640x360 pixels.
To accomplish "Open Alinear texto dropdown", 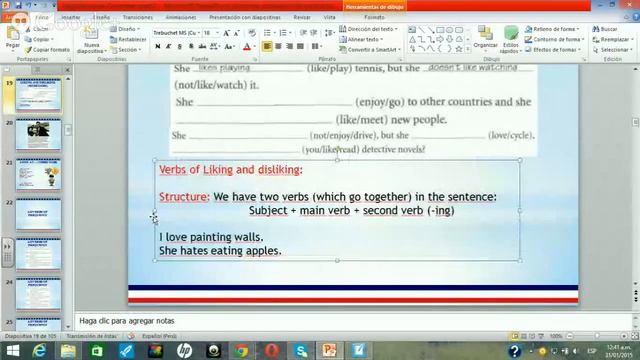I will tap(361, 39).
